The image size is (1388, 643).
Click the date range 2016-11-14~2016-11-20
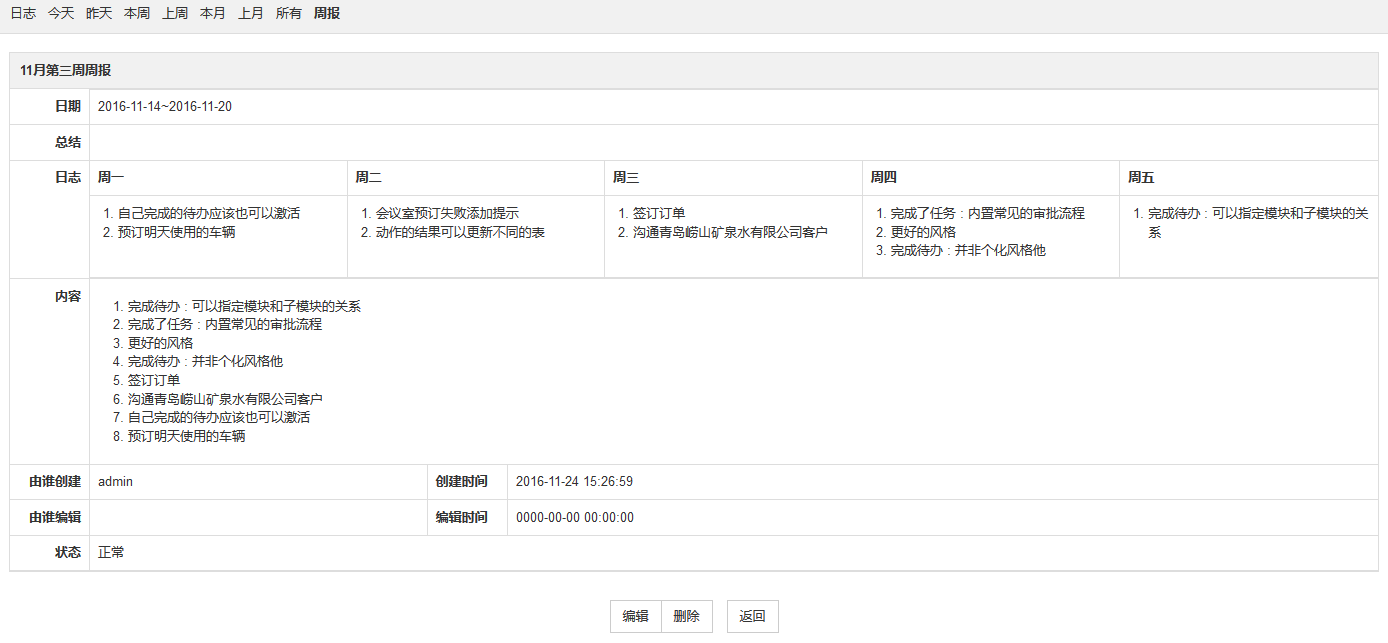coord(165,107)
